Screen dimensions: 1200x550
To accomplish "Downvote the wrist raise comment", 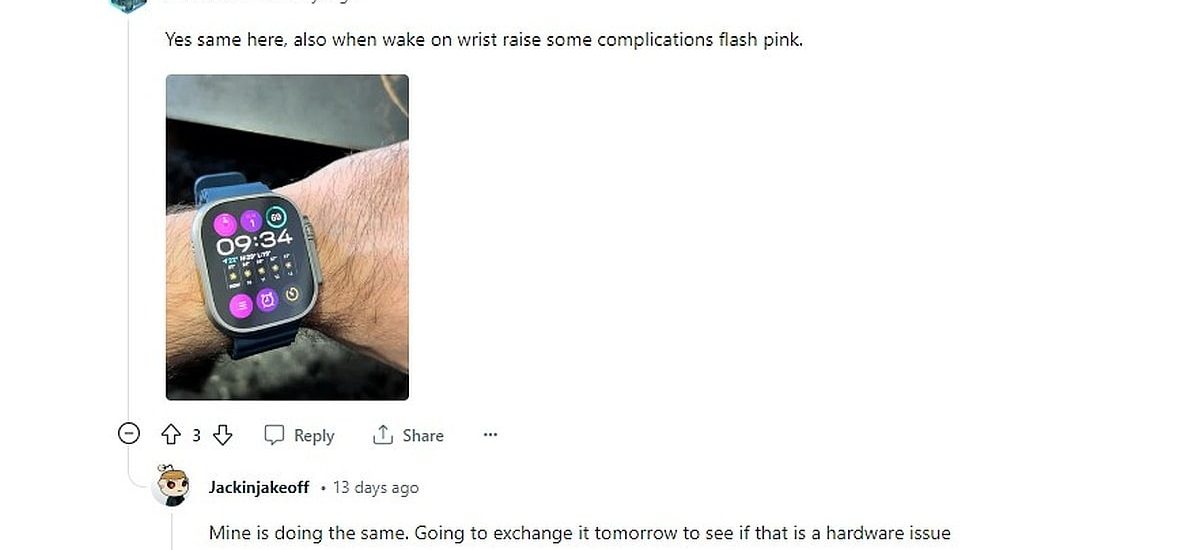I will pos(223,435).
